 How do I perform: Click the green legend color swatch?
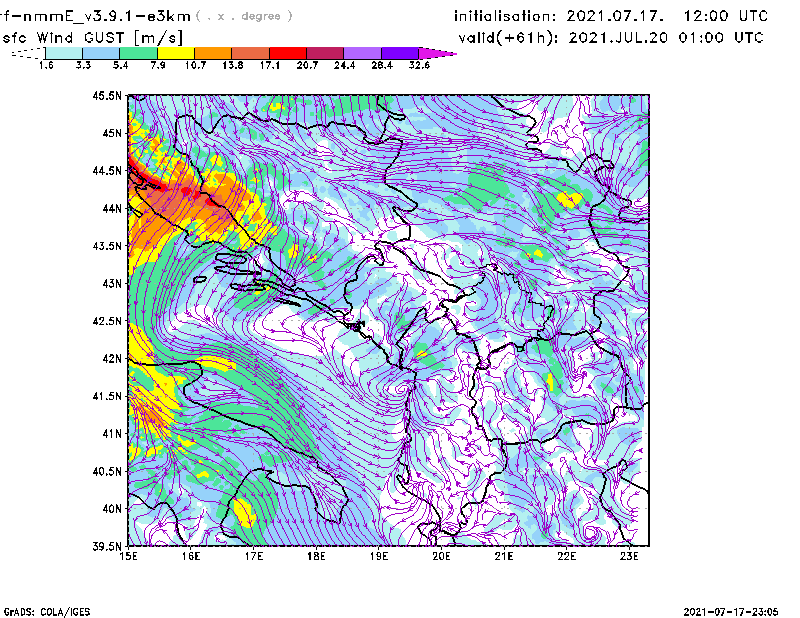coord(138,53)
